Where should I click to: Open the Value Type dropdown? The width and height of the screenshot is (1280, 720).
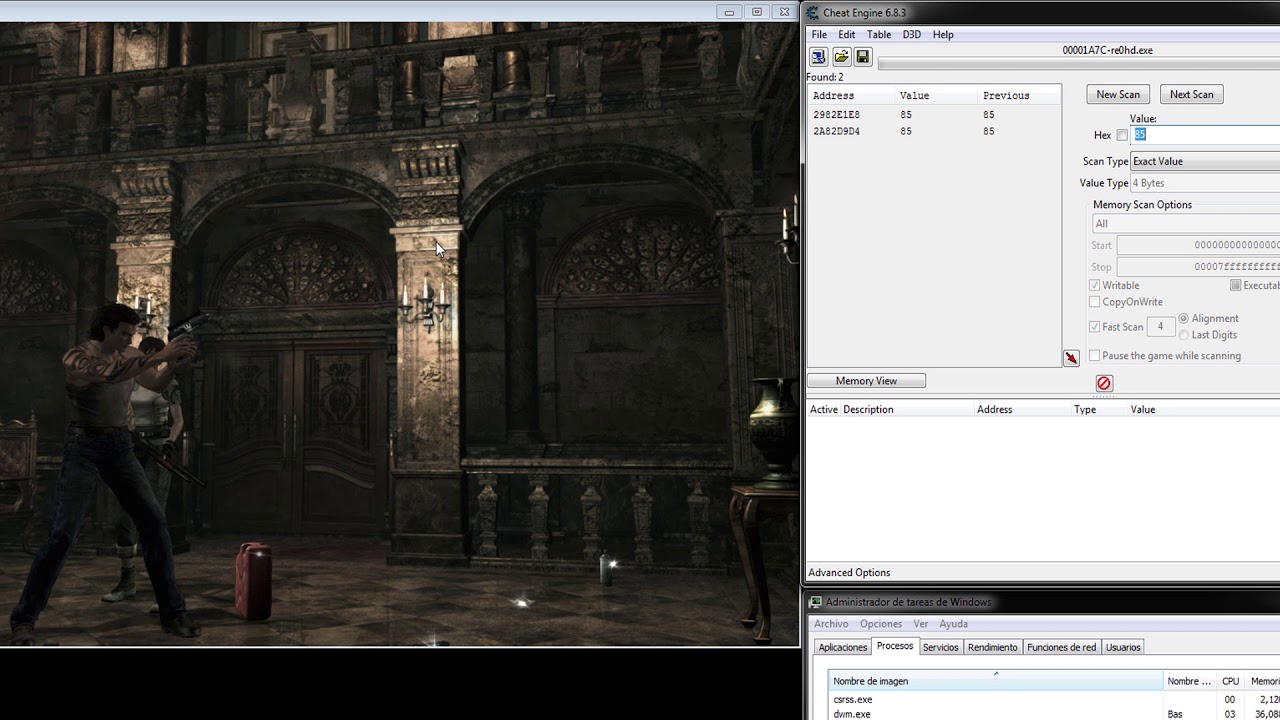pyautogui.click(x=1205, y=183)
